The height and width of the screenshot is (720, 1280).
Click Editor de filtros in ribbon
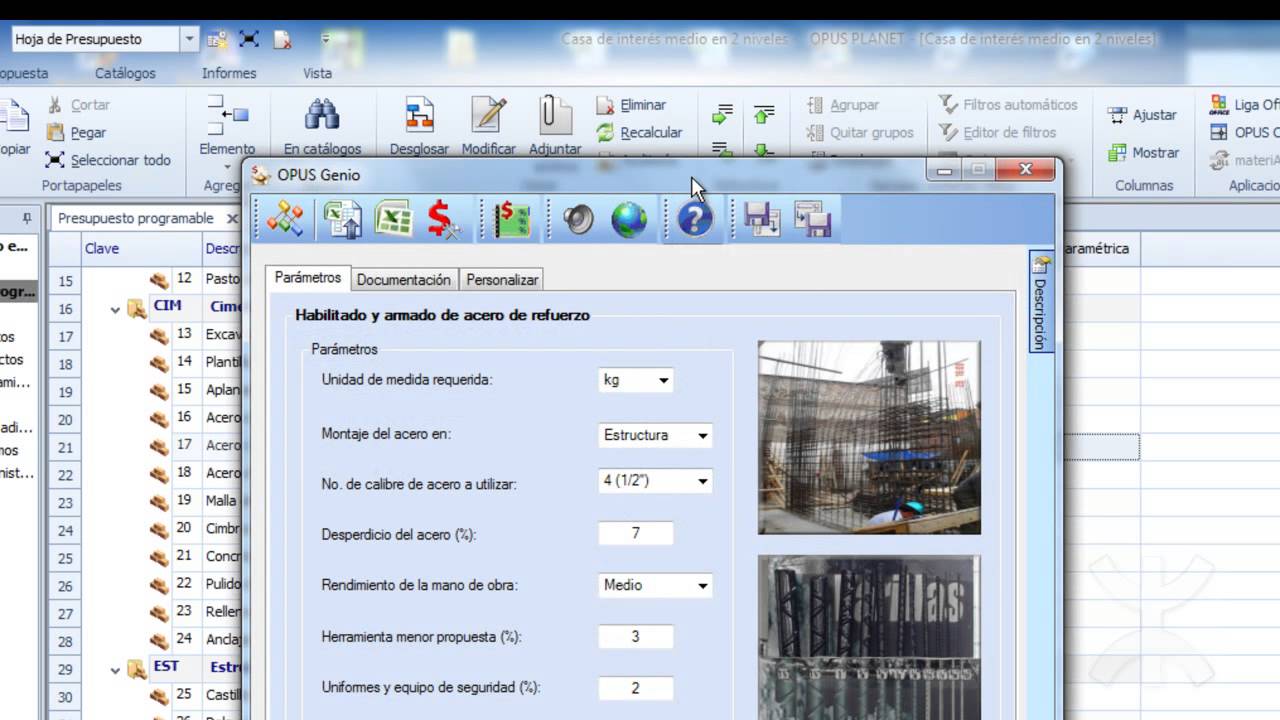pos(997,132)
